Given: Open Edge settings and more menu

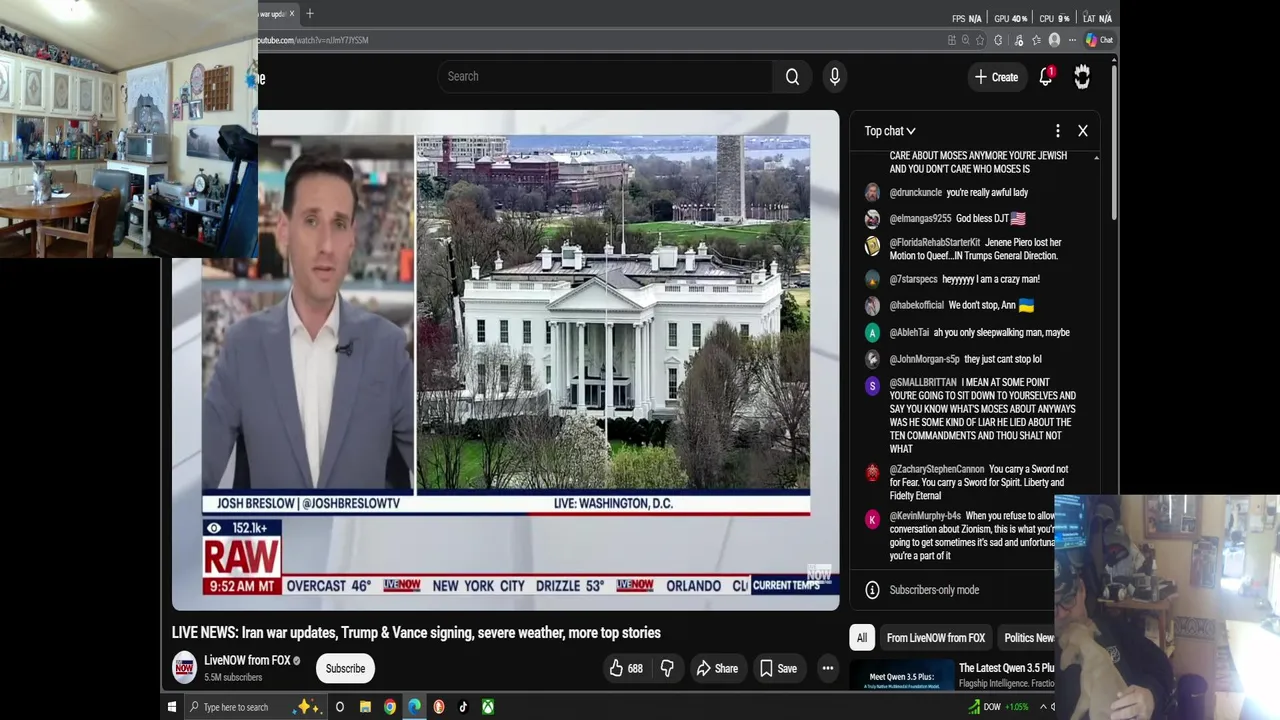Looking at the screenshot, I should click(x=1072, y=40).
